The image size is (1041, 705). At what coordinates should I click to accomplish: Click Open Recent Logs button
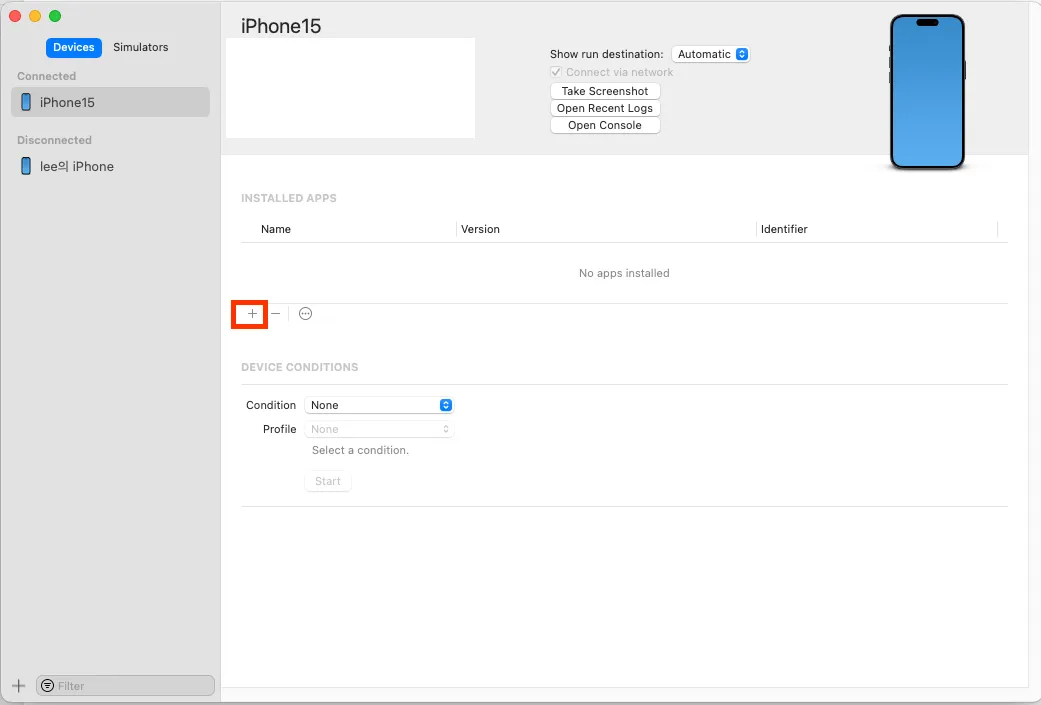click(605, 108)
